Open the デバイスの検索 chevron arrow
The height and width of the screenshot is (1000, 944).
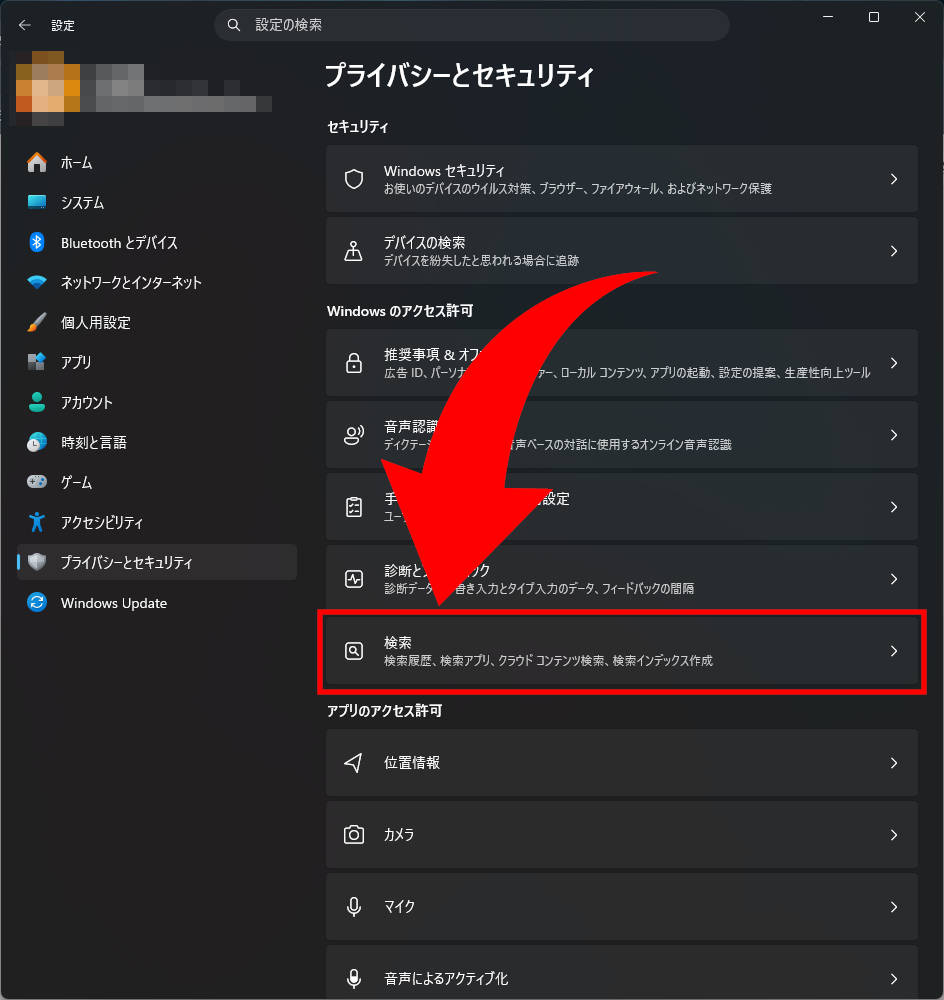point(894,251)
